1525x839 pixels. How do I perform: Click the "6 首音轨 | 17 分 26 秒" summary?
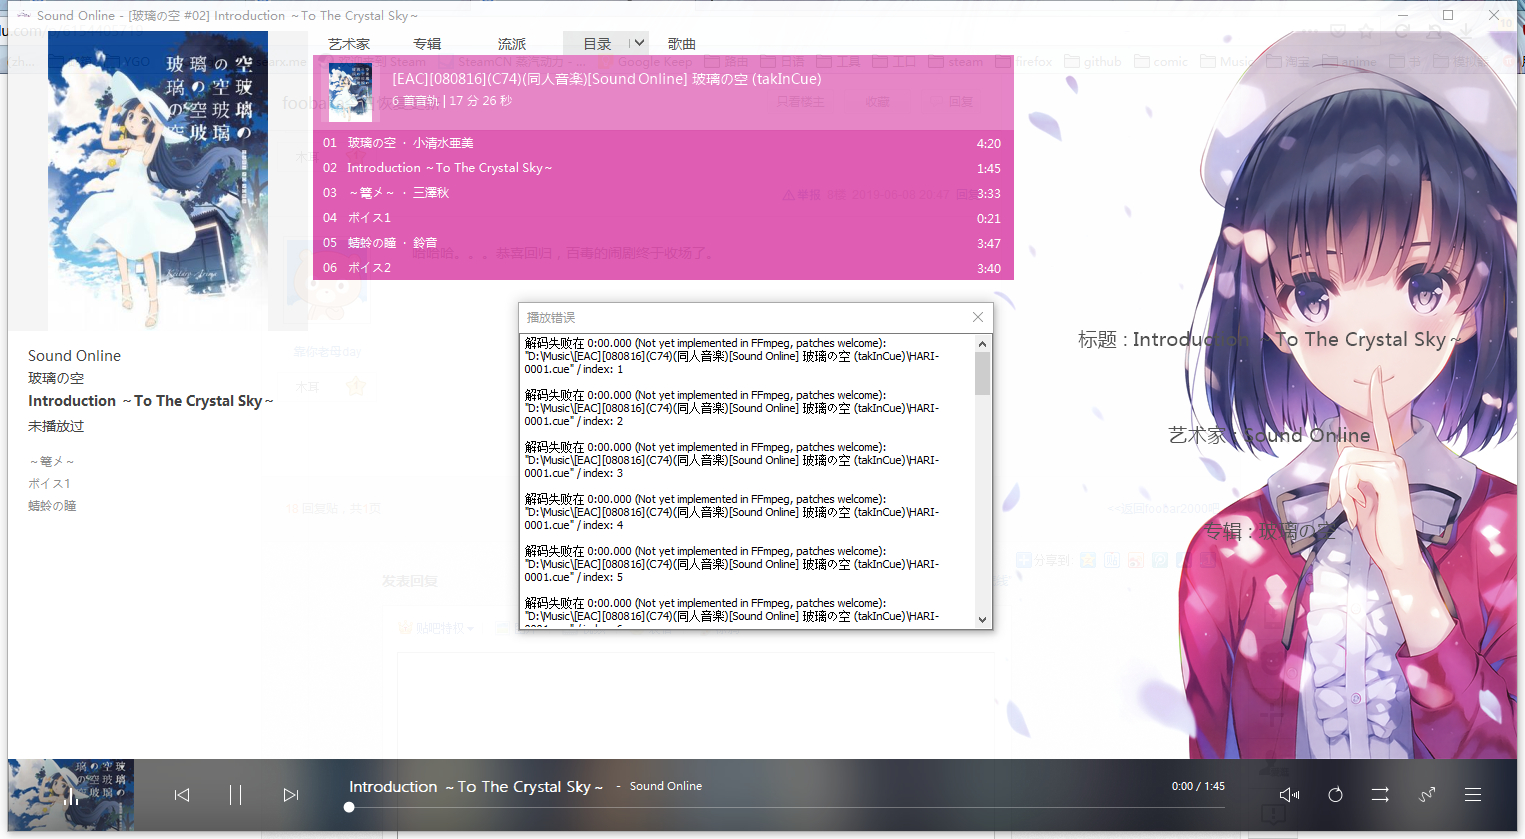click(452, 101)
